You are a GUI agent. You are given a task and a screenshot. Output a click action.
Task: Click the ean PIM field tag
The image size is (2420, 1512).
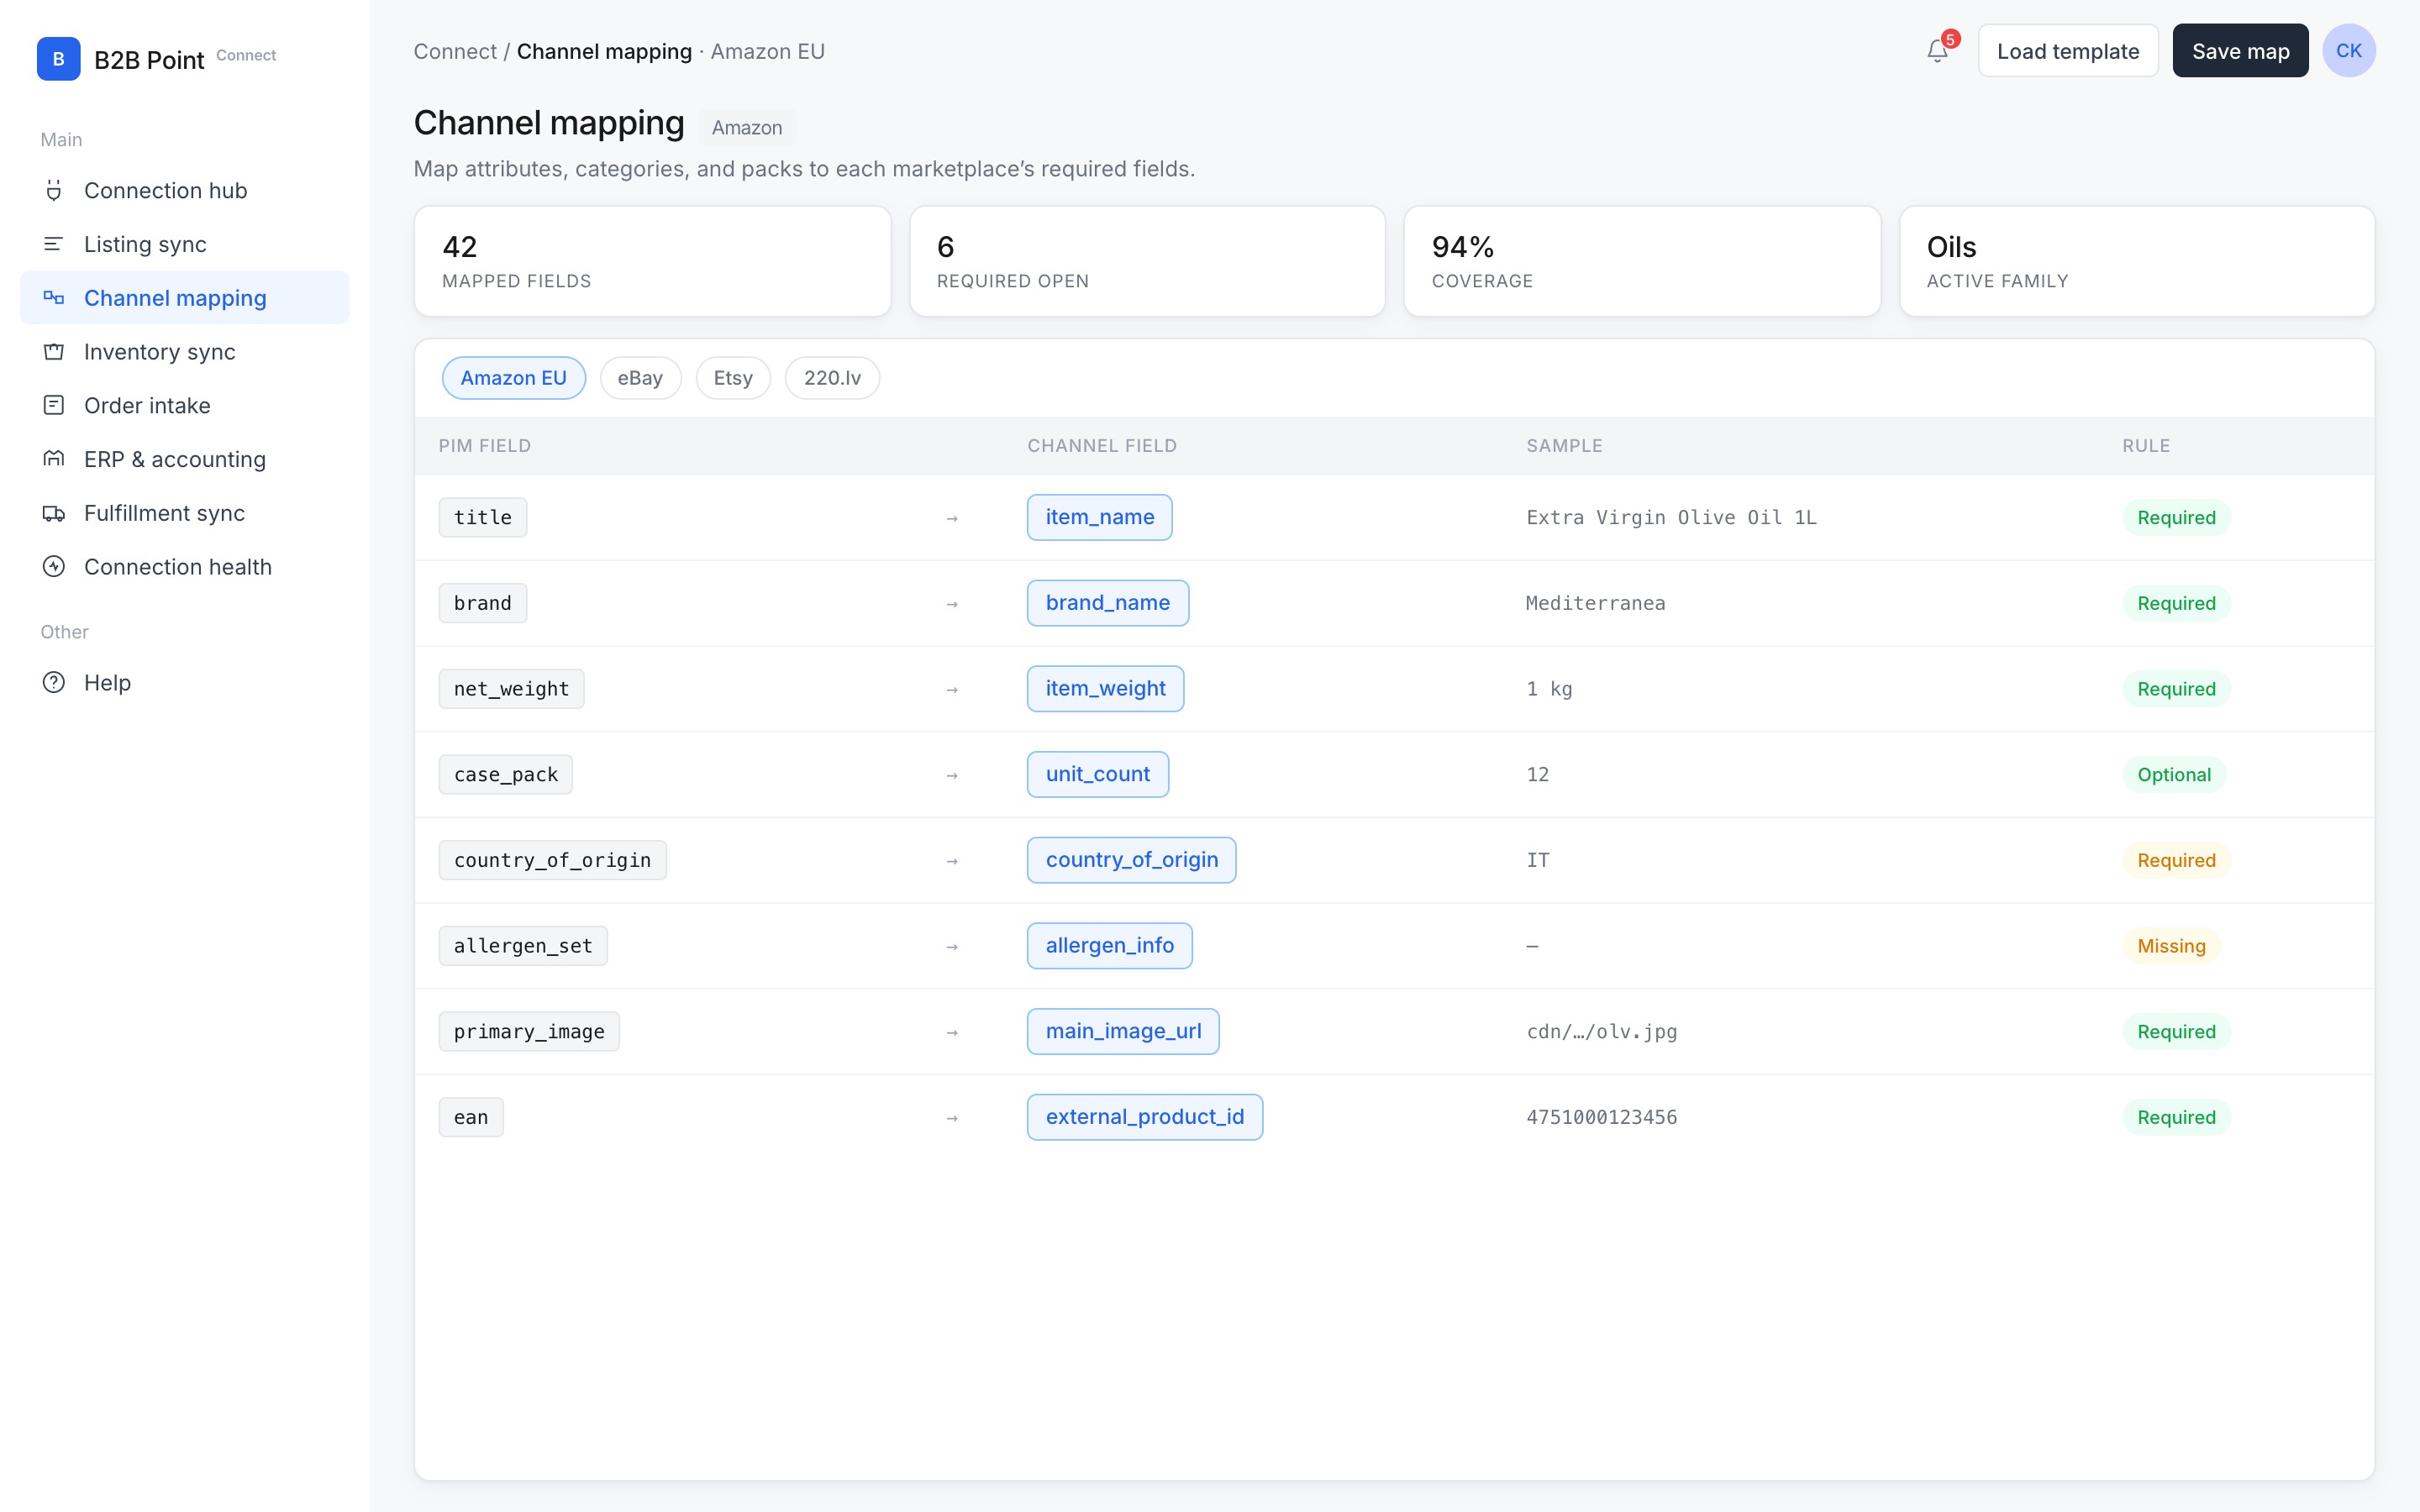tap(471, 1117)
